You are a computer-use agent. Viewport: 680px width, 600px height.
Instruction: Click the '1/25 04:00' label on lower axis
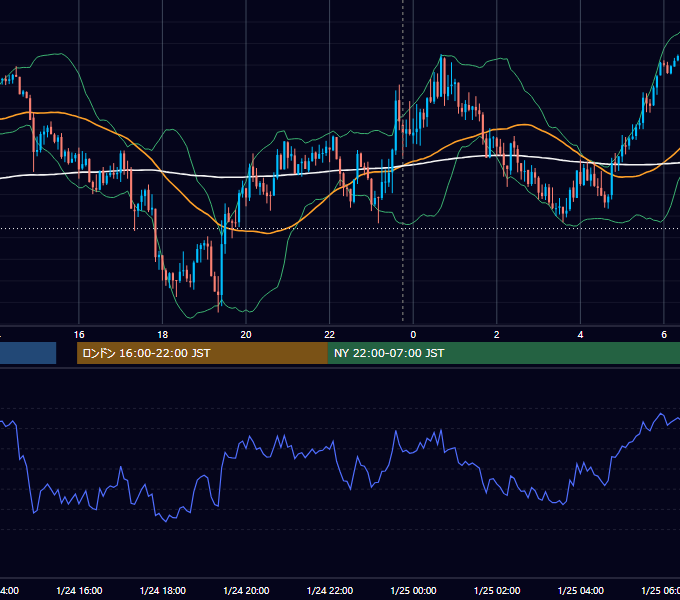(581, 590)
